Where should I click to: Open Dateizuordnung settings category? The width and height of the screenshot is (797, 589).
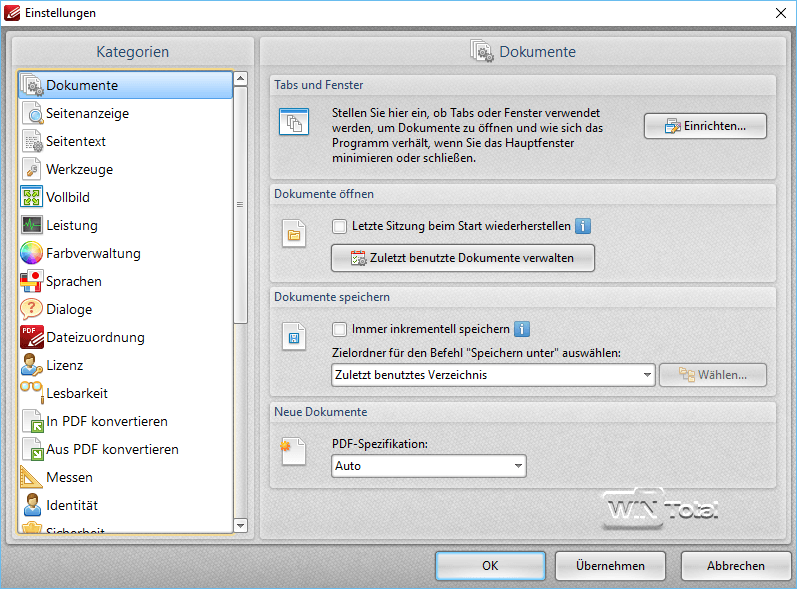tap(126, 337)
